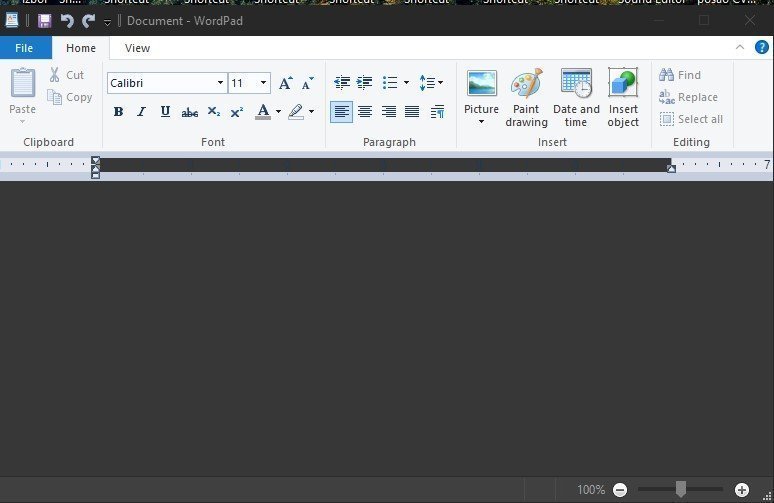The height and width of the screenshot is (503, 774).
Task: Expand the Calibri font family dropdown
Action: (x=220, y=83)
